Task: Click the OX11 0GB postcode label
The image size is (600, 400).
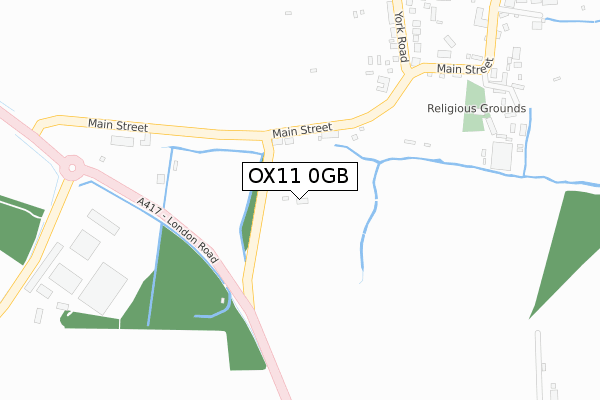Action: pyautogui.click(x=300, y=176)
